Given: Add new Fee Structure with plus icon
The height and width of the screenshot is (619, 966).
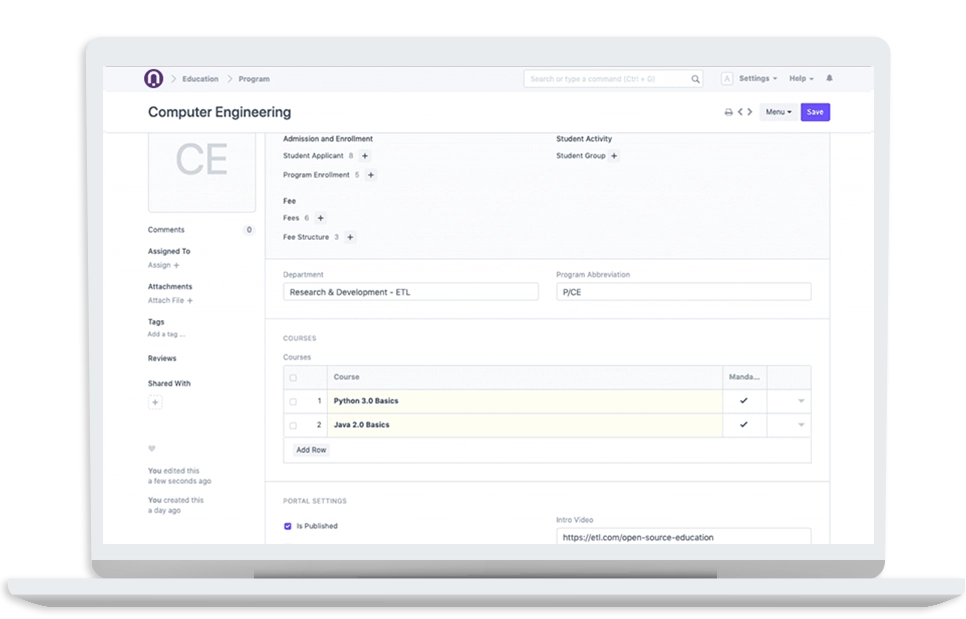Looking at the screenshot, I should tap(350, 237).
